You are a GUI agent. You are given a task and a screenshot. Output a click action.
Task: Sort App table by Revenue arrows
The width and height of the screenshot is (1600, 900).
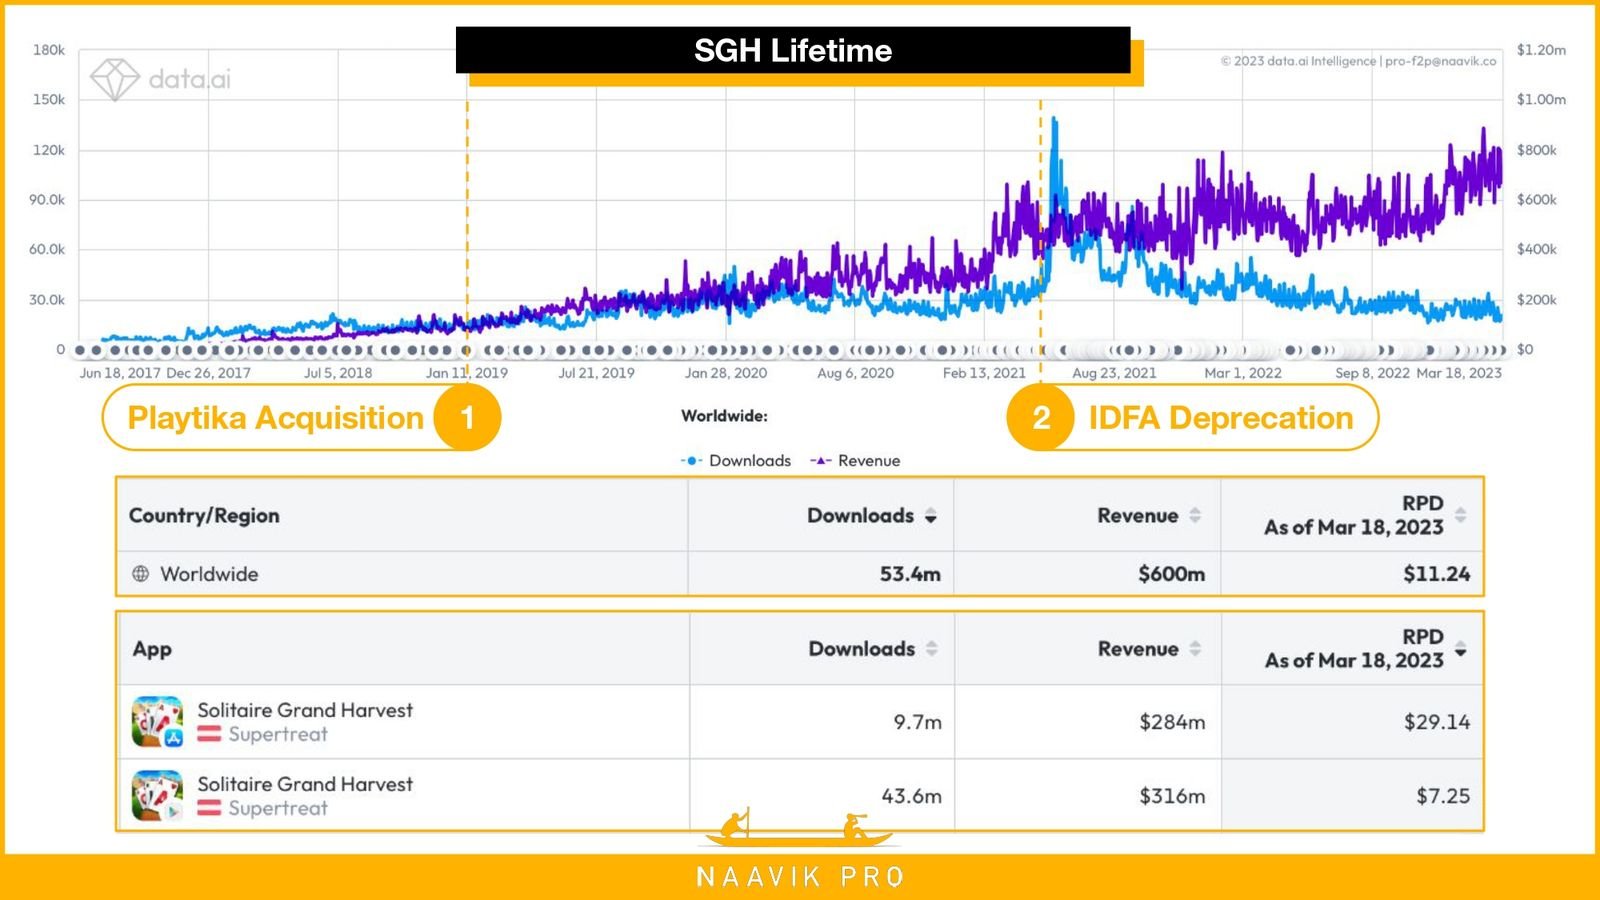click(1195, 649)
